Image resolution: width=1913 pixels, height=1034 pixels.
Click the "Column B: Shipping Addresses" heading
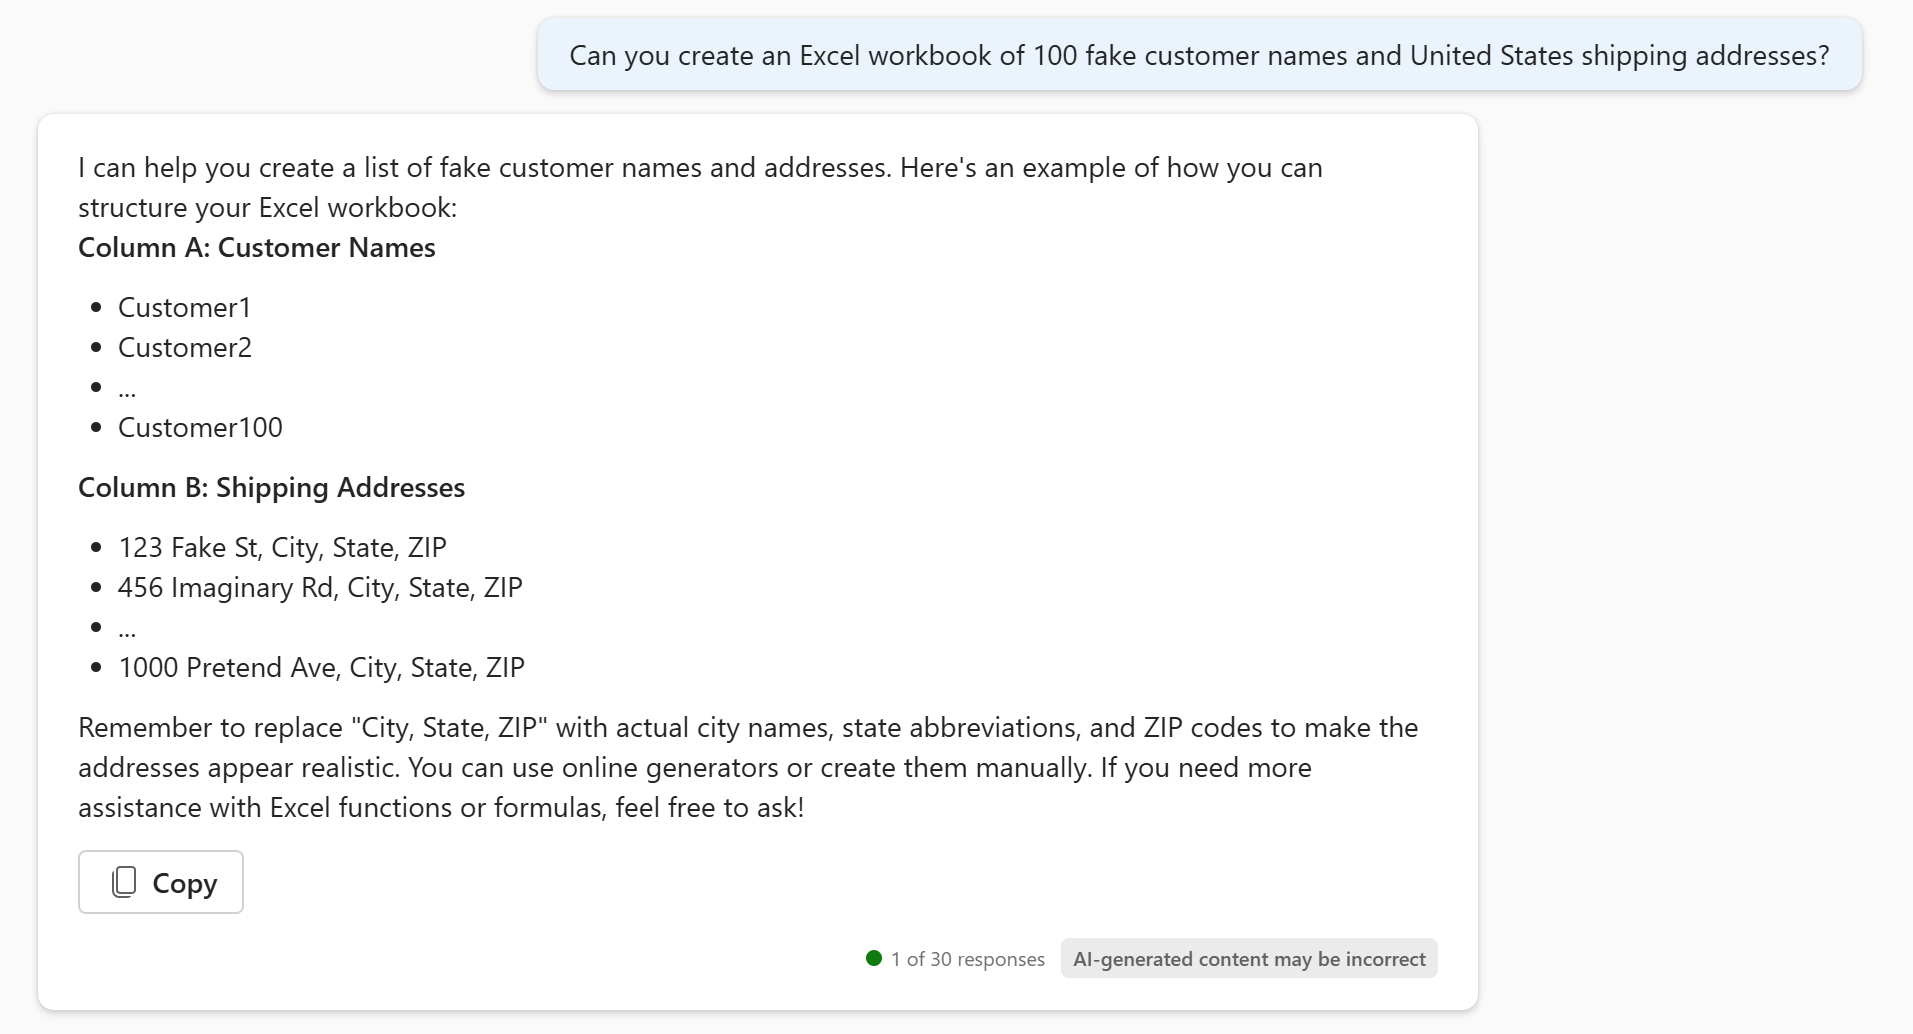272,488
